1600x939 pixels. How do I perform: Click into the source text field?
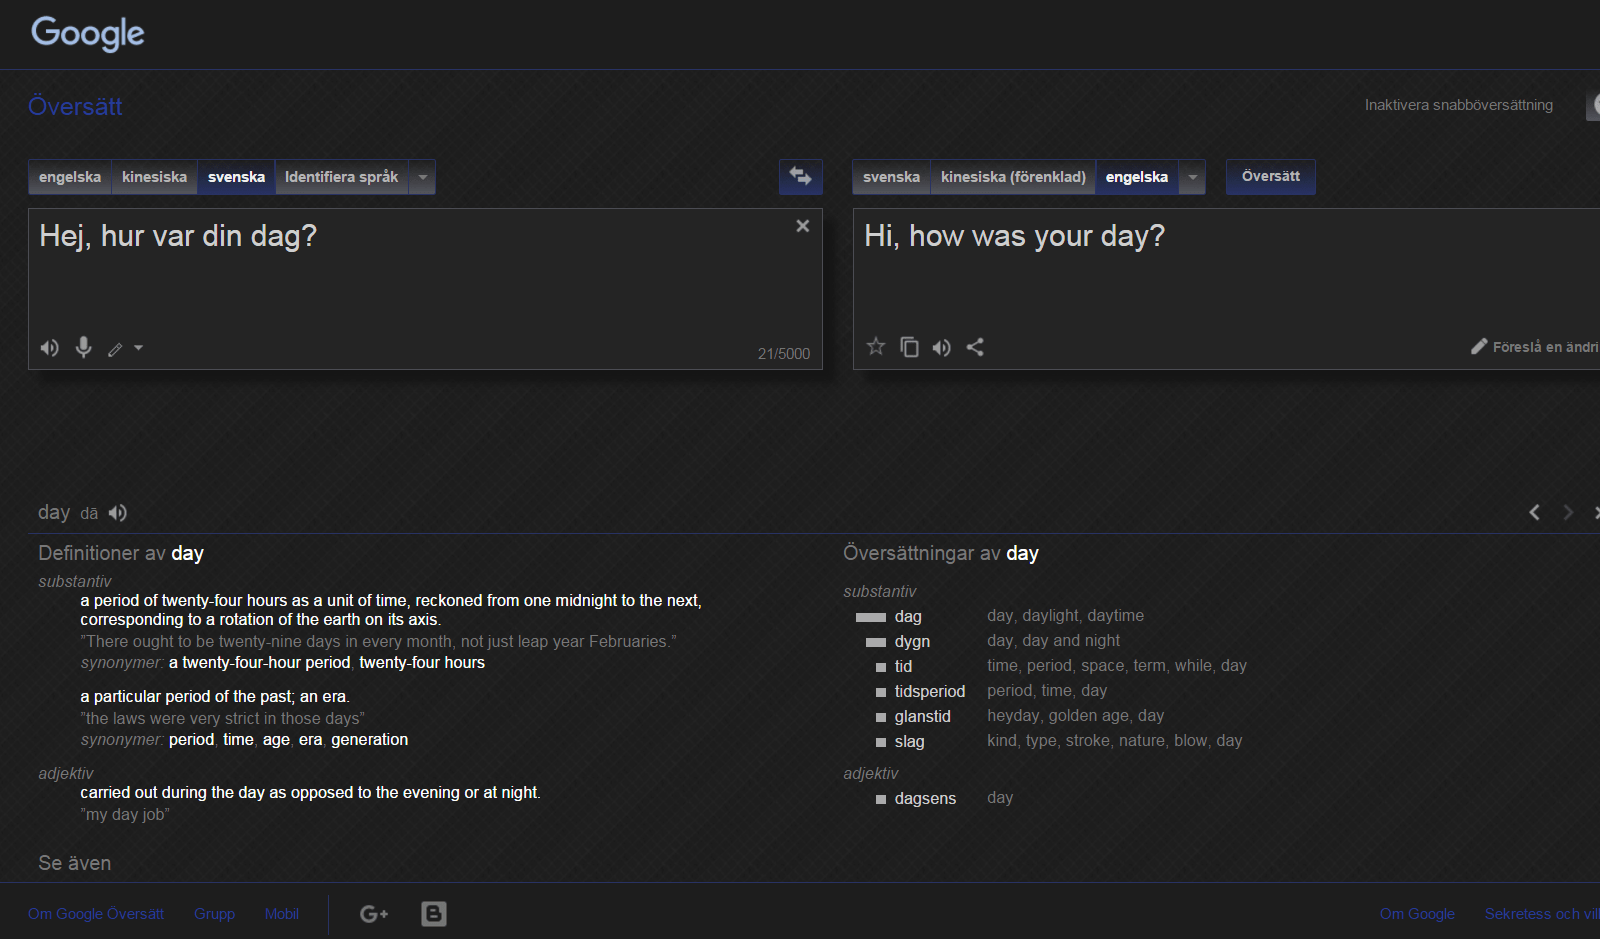click(425, 289)
